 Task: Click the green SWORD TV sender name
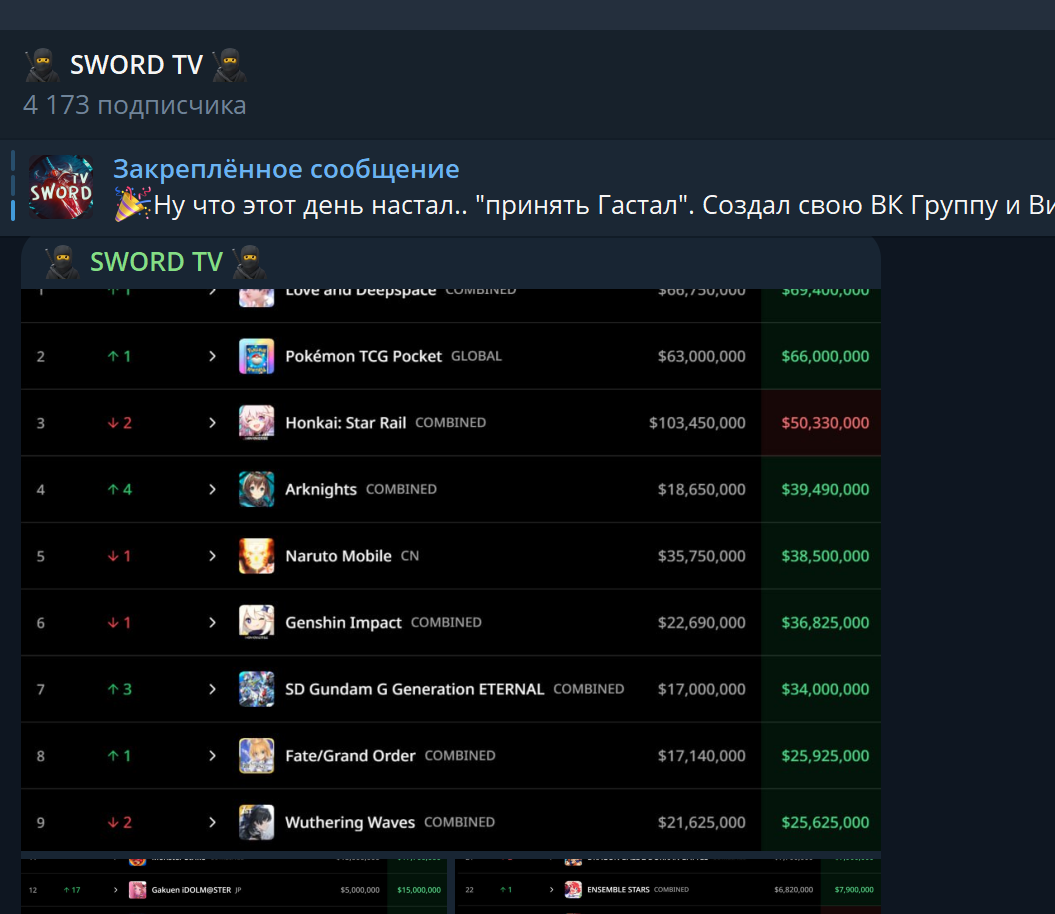point(156,262)
